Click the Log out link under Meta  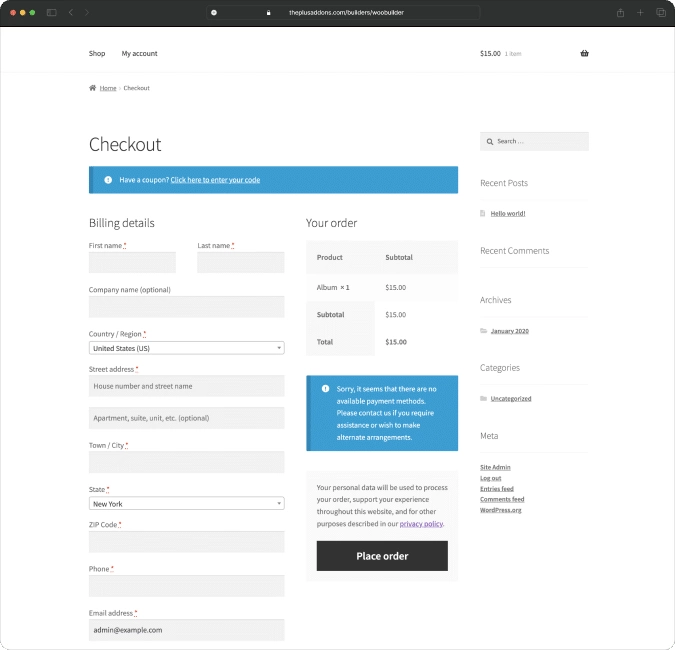click(490, 478)
